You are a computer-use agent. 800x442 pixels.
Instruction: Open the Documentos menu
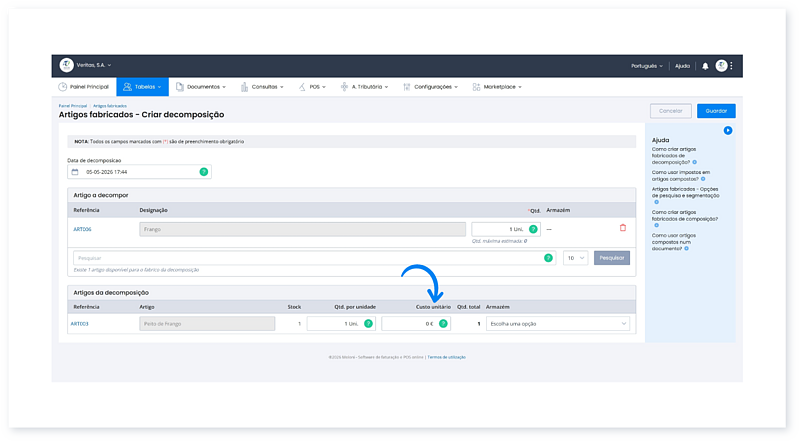click(x=201, y=87)
